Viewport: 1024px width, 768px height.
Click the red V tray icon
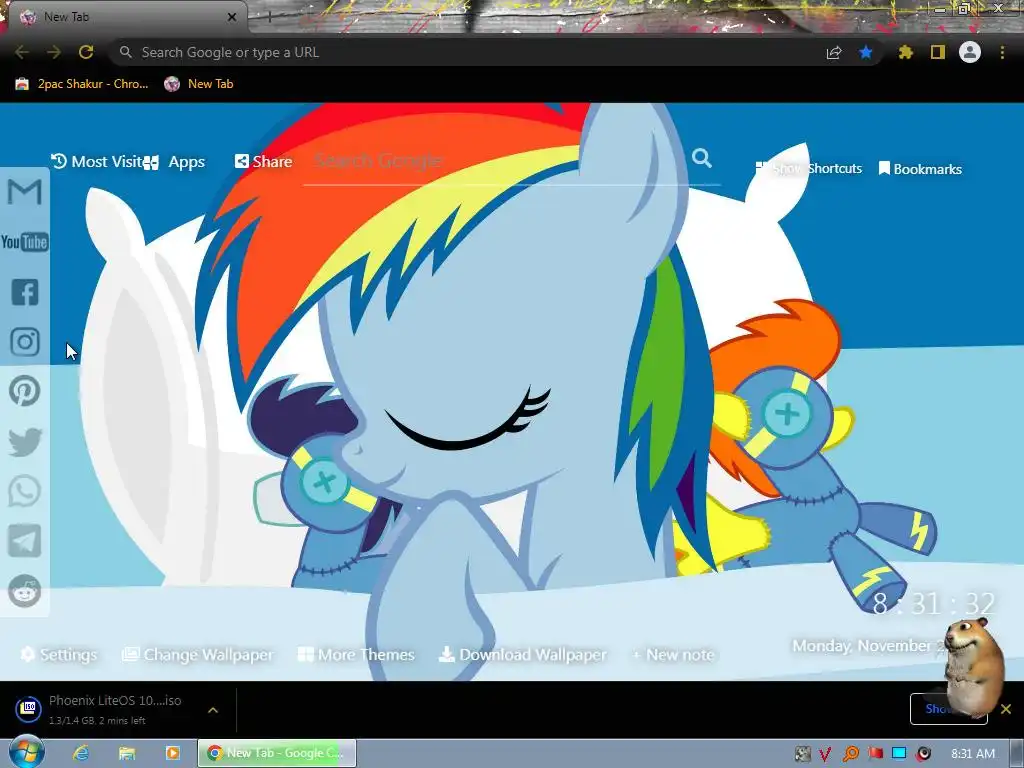point(825,754)
